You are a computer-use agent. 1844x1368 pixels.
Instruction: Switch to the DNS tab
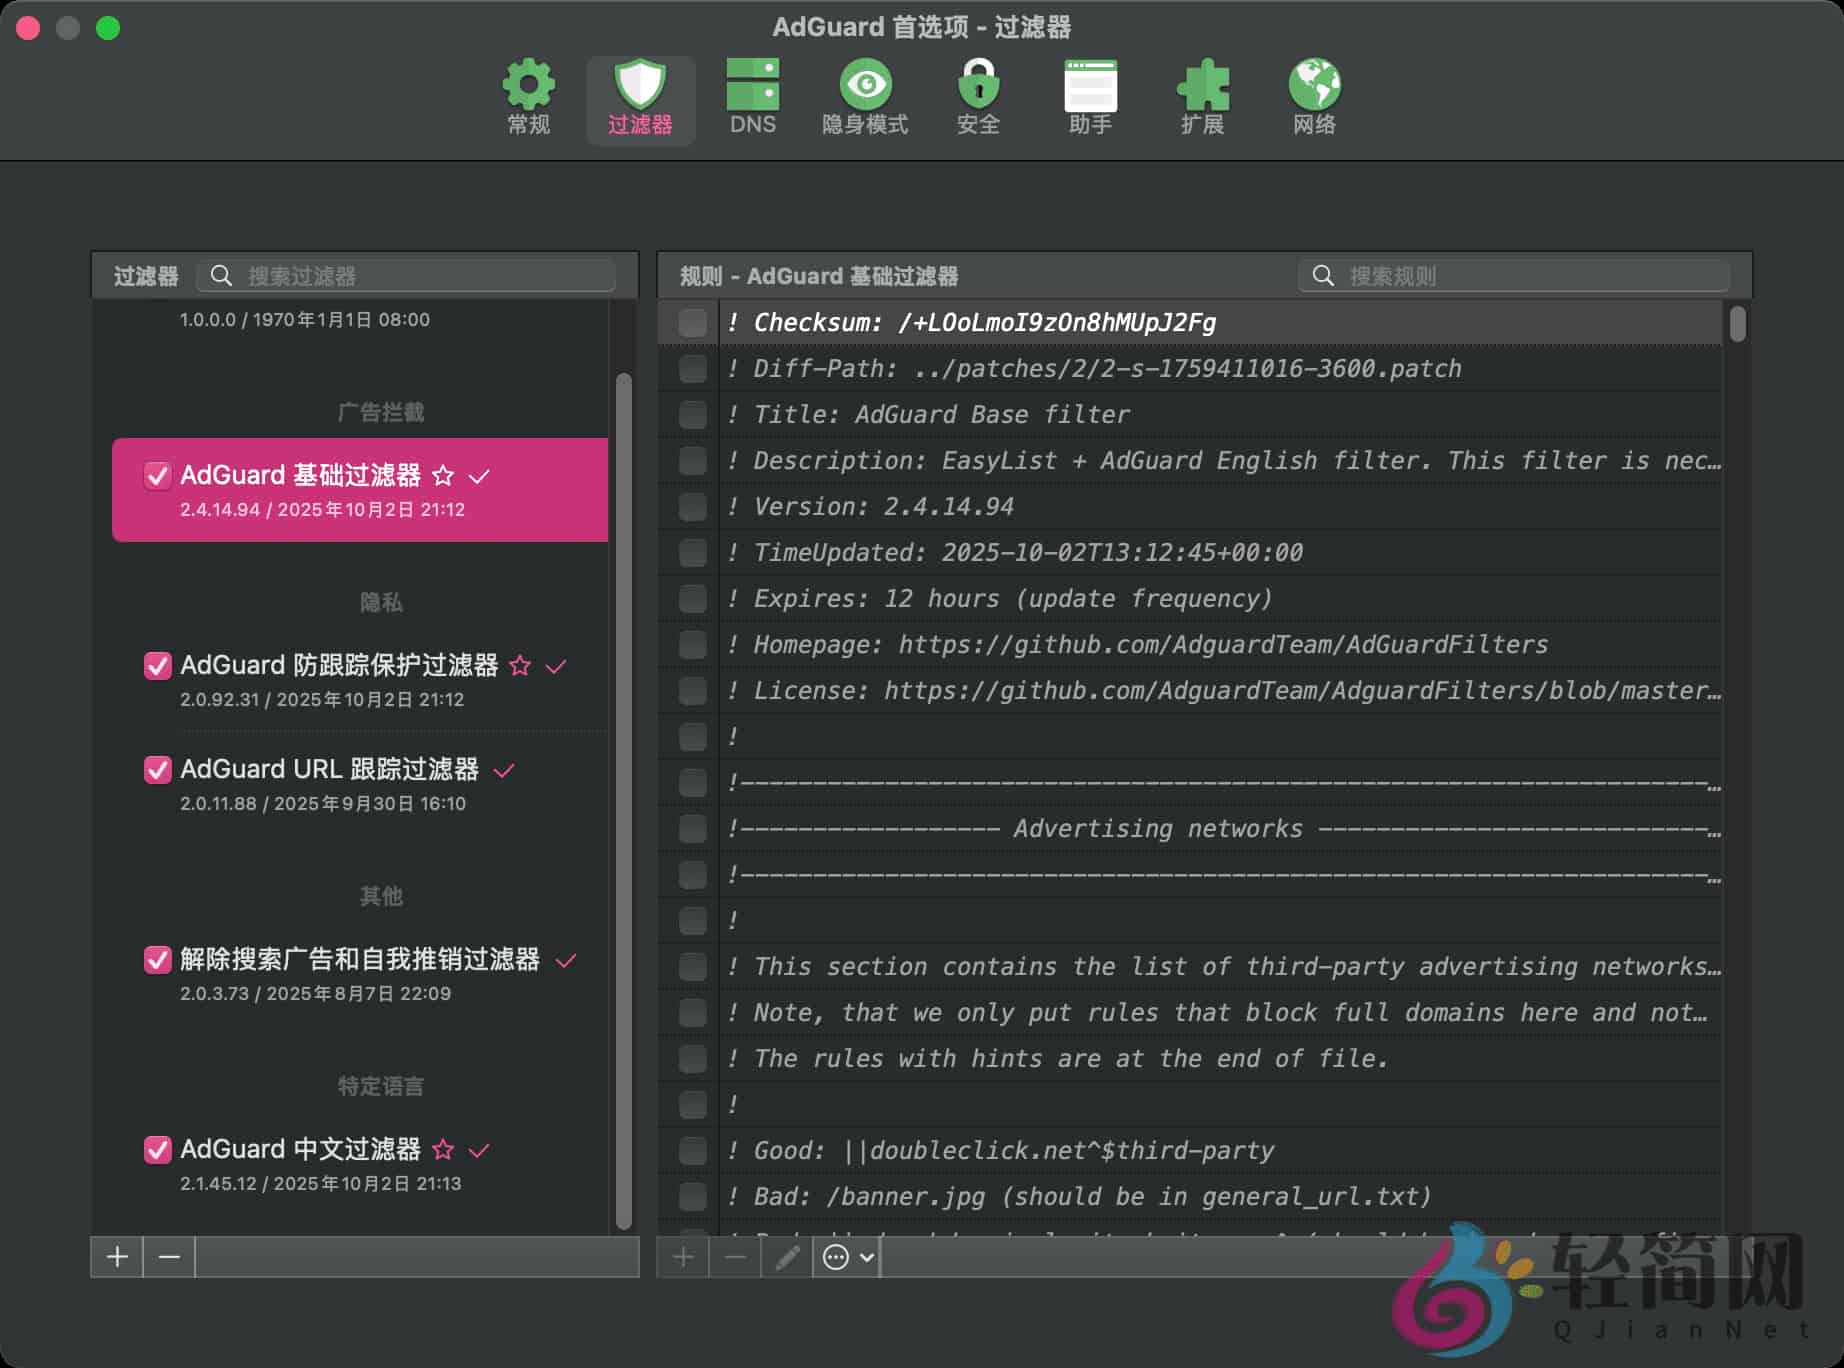(753, 95)
